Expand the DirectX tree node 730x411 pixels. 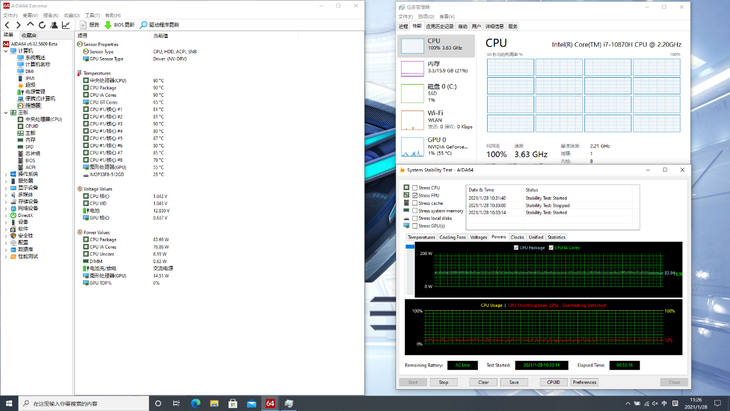click(x=6, y=215)
